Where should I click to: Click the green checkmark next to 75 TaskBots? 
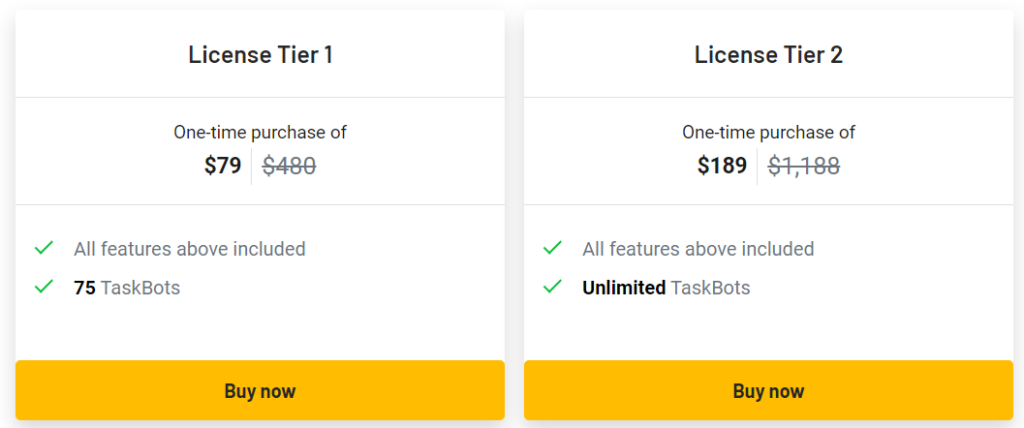point(44,287)
